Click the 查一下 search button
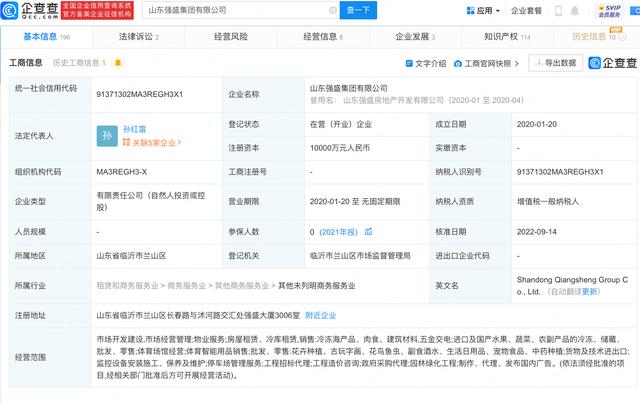The image size is (640, 404). (359, 11)
